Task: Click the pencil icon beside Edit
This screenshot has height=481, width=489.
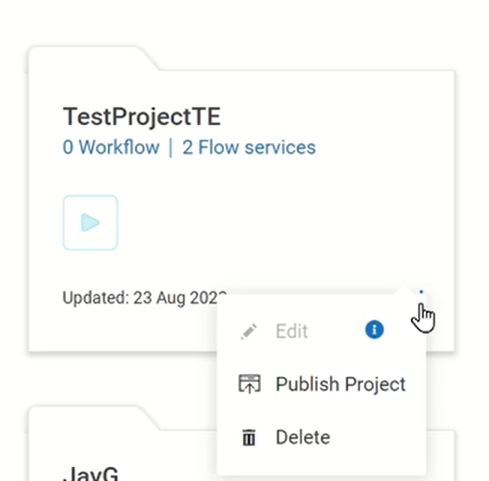Action: tap(249, 331)
